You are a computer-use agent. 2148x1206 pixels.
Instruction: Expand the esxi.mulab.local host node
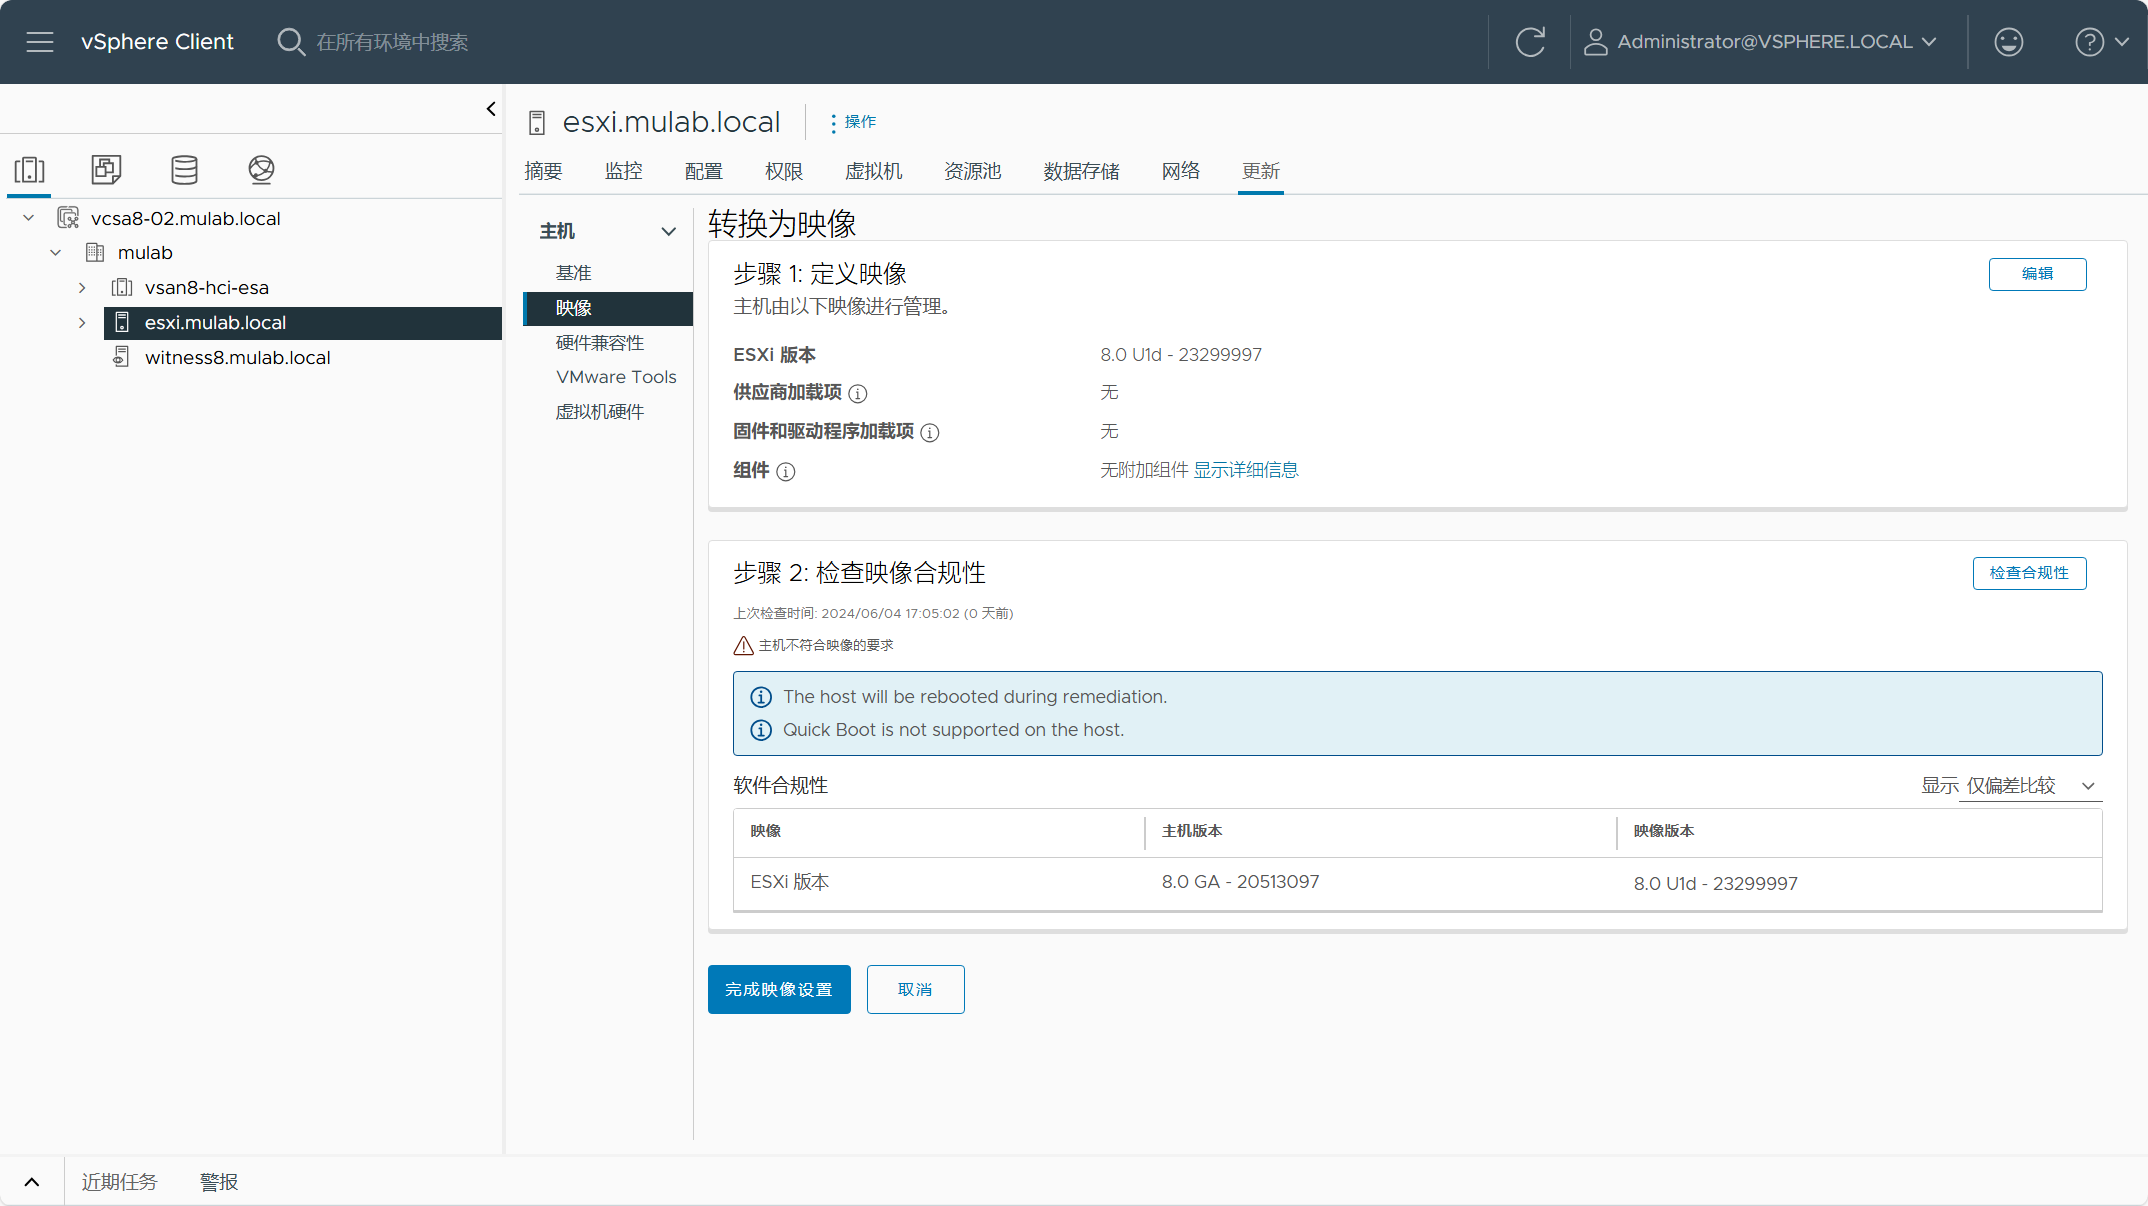(82, 323)
